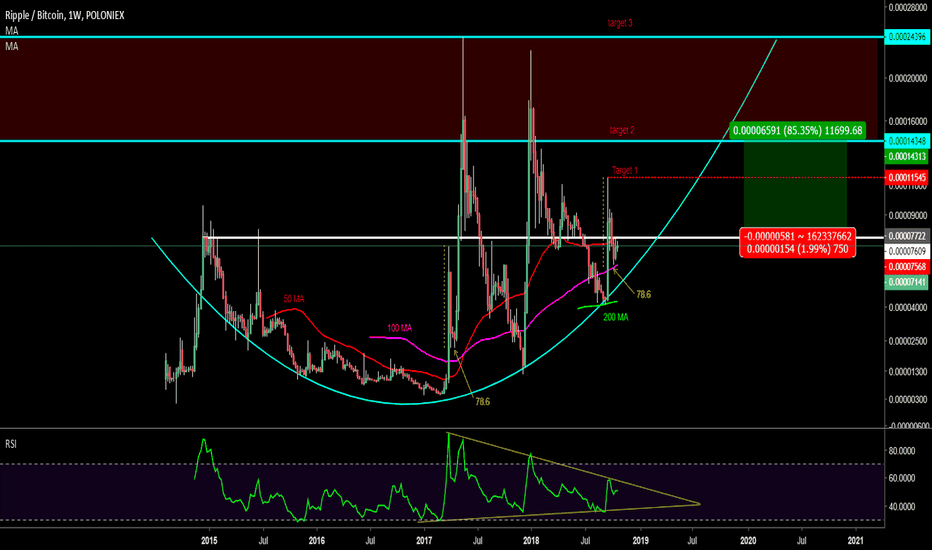
Task: Click the 2019 date label
Action: 640,540
